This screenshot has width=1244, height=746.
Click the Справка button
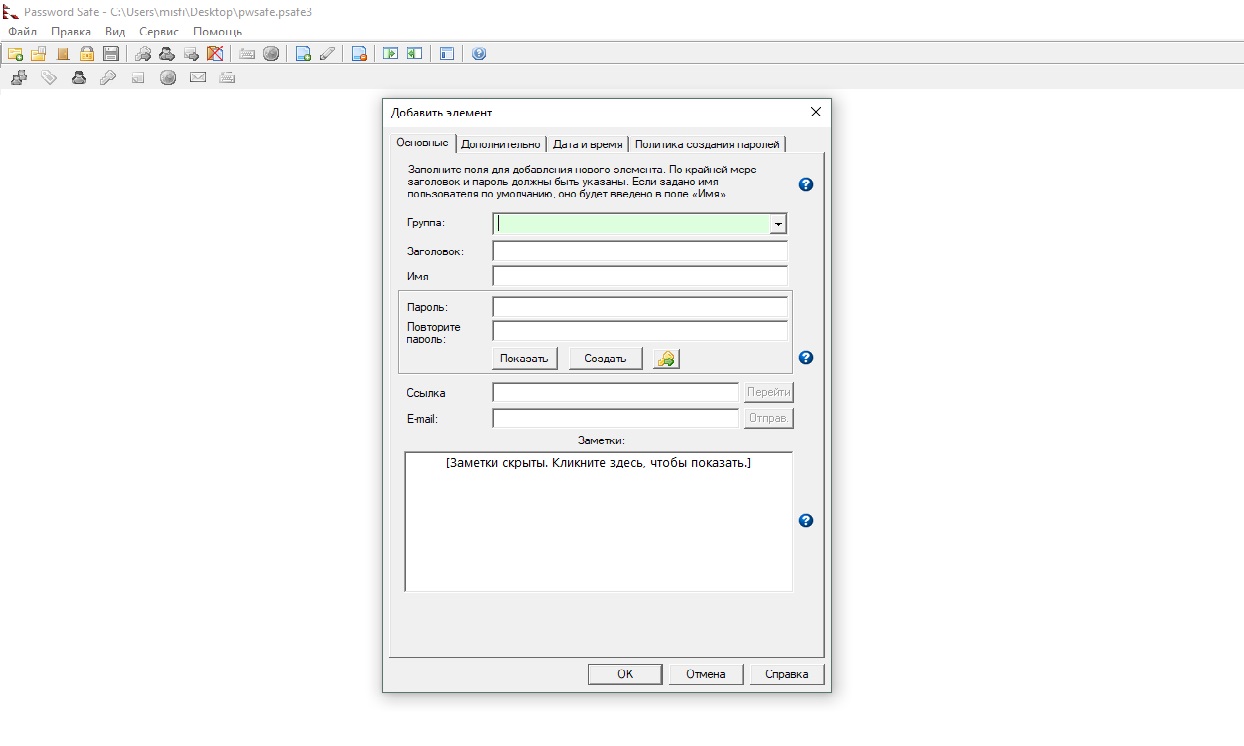point(787,674)
